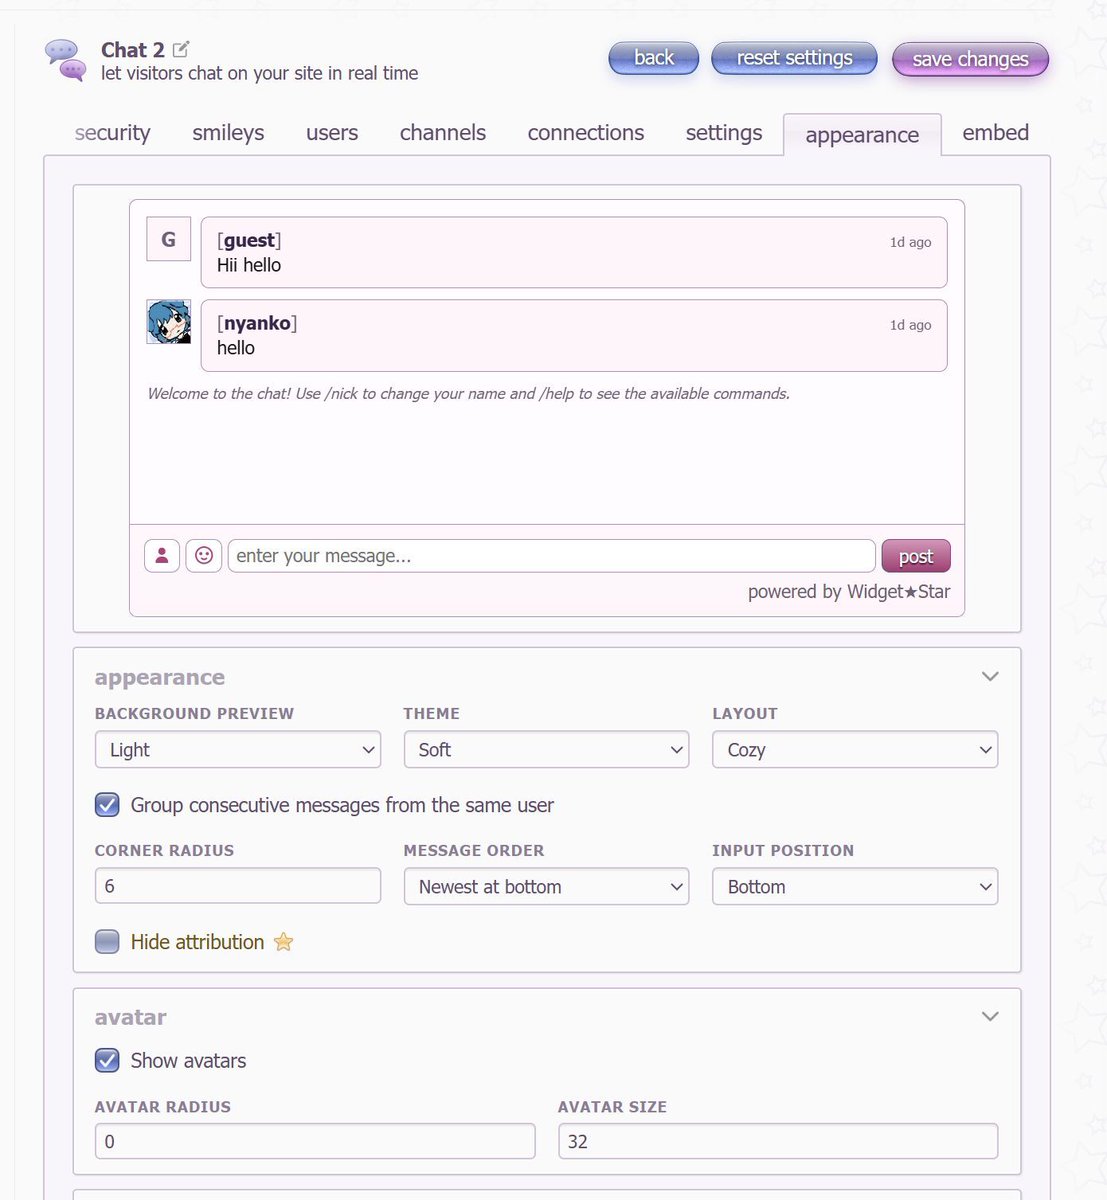The height and width of the screenshot is (1200, 1107).
Task: Uncheck the Show avatars checkbox
Action: 107,1061
